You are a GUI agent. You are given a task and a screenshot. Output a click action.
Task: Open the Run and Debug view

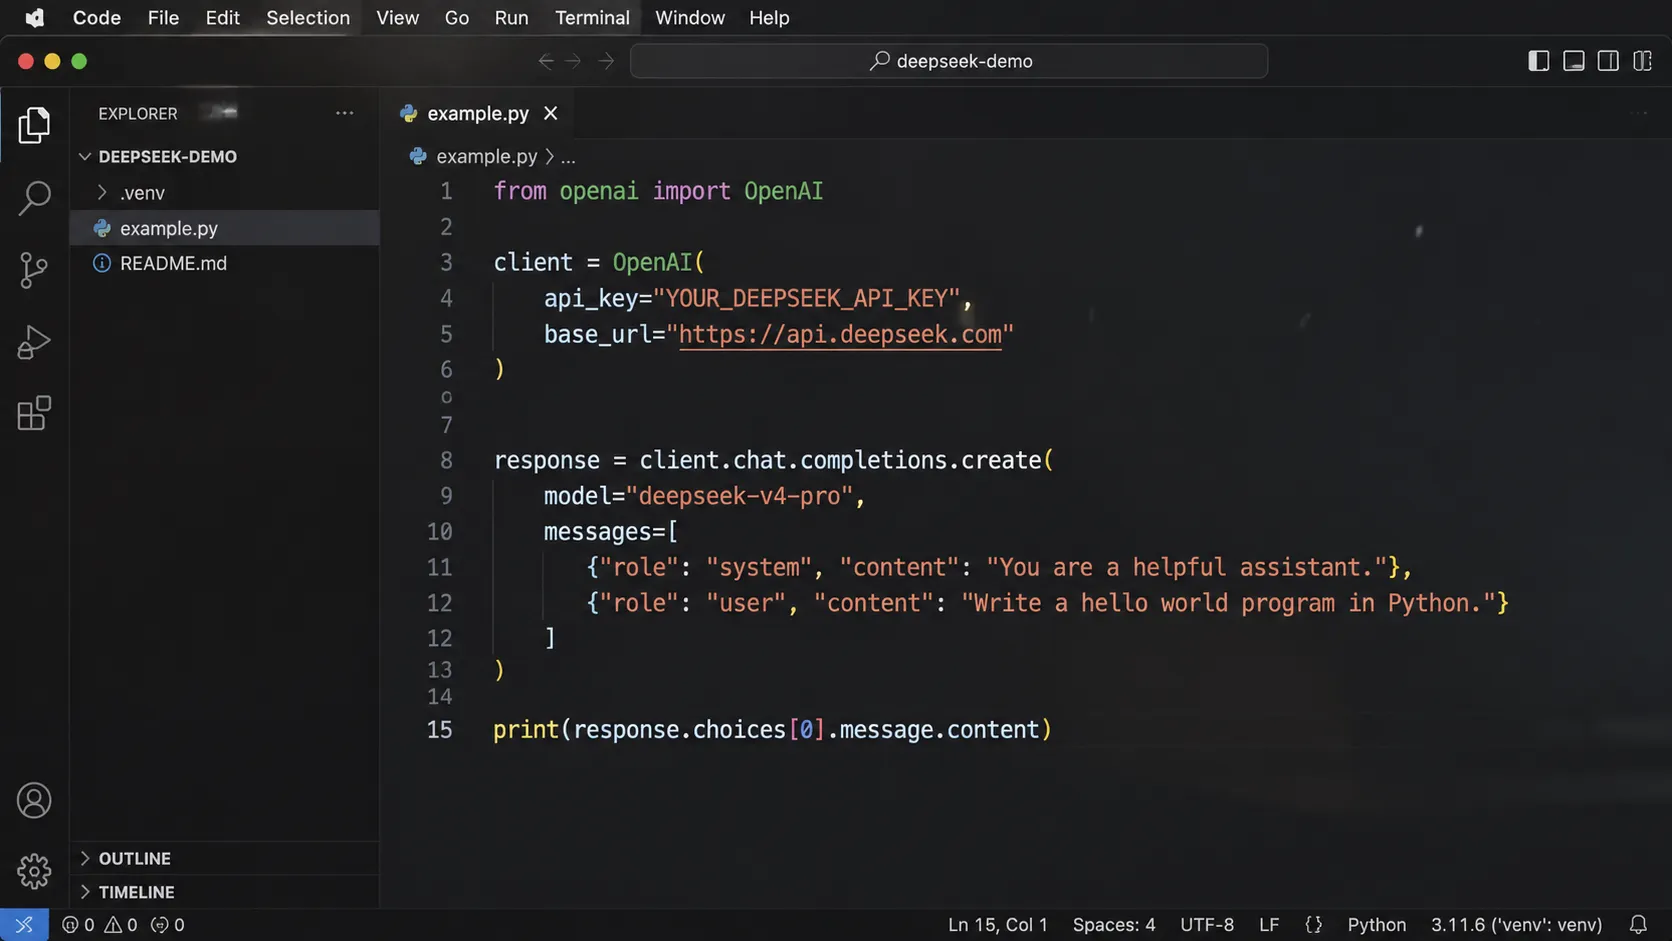click(x=34, y=342)
